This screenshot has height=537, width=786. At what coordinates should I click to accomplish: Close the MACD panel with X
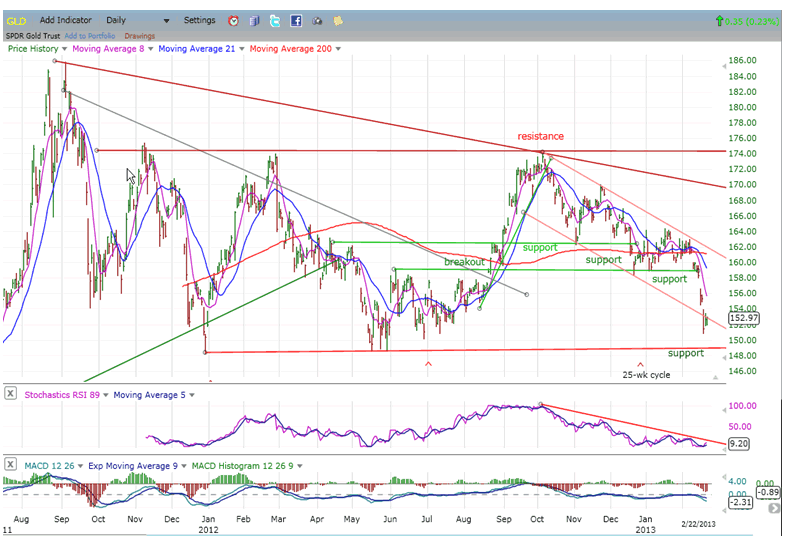tap(10, 464)
